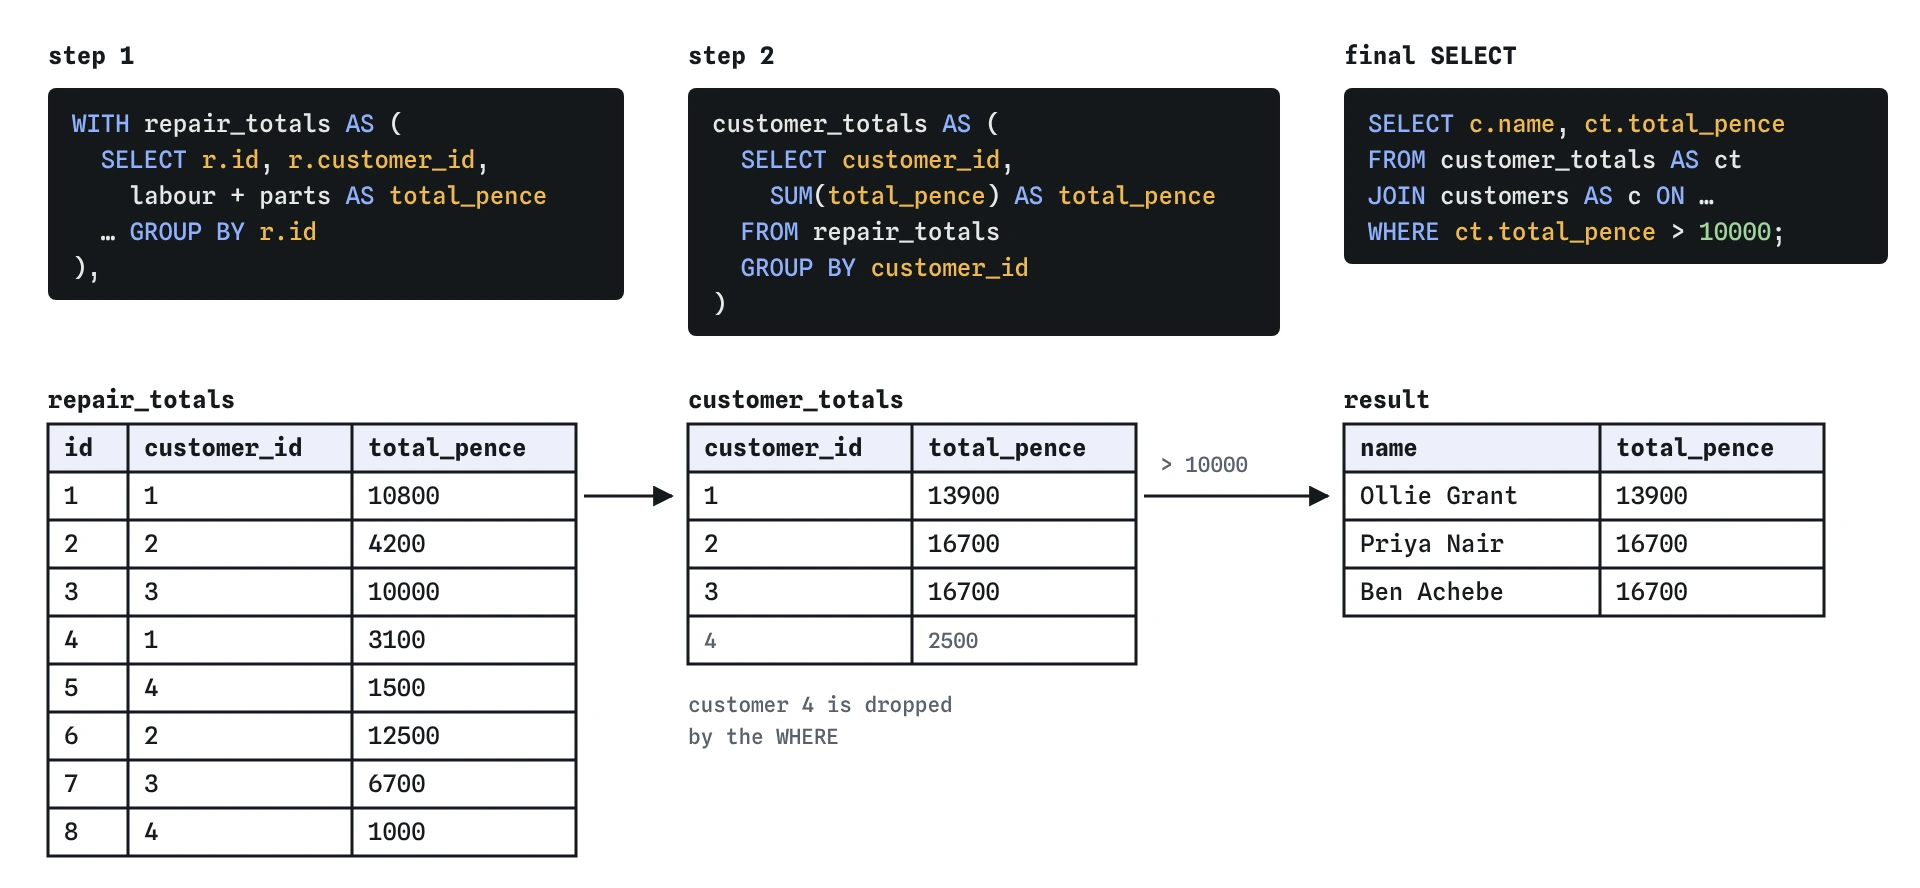
Task: Click the 'customer 4 is dropped' note
Action: (x=820, y=721)
